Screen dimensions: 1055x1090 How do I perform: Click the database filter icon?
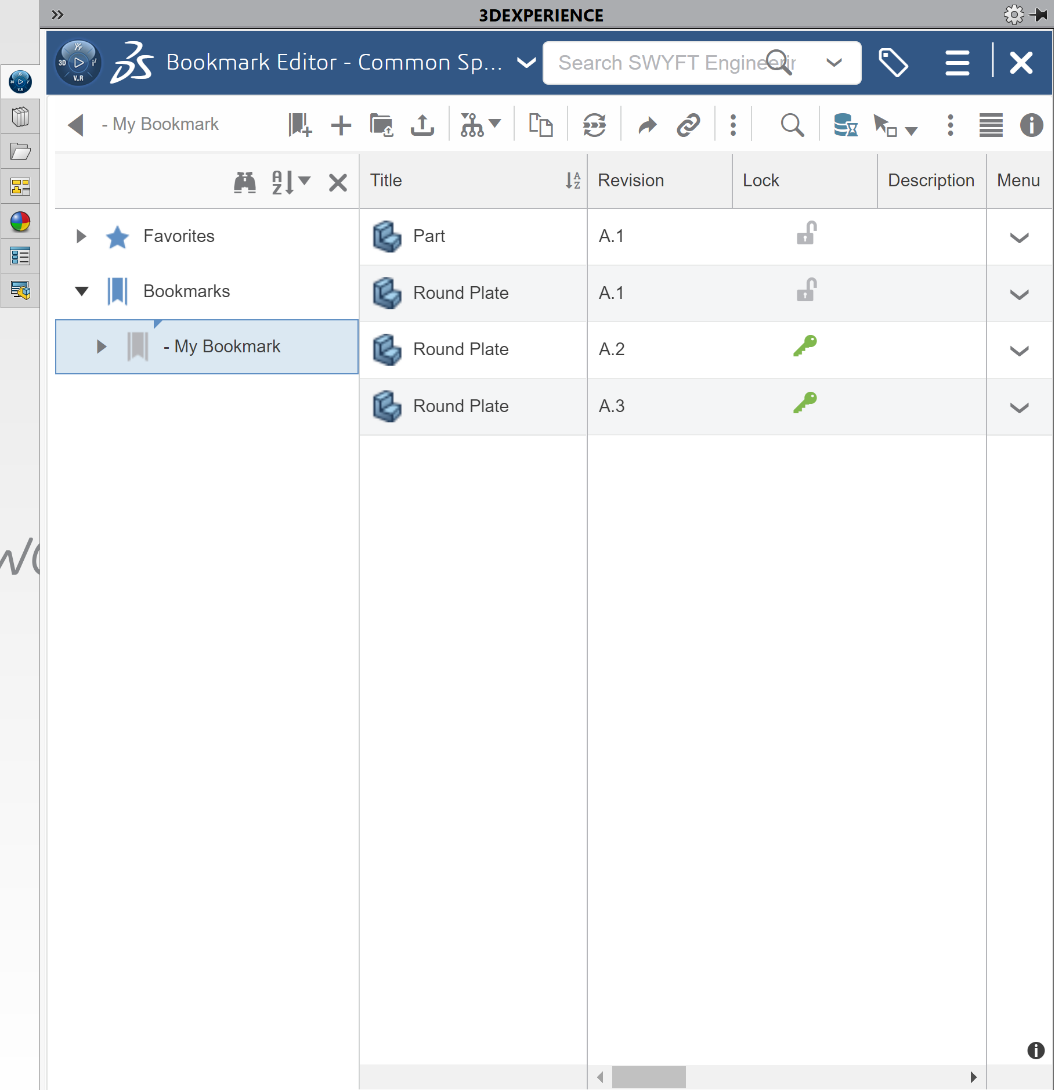pyautogui.click(x=845, y=125)
